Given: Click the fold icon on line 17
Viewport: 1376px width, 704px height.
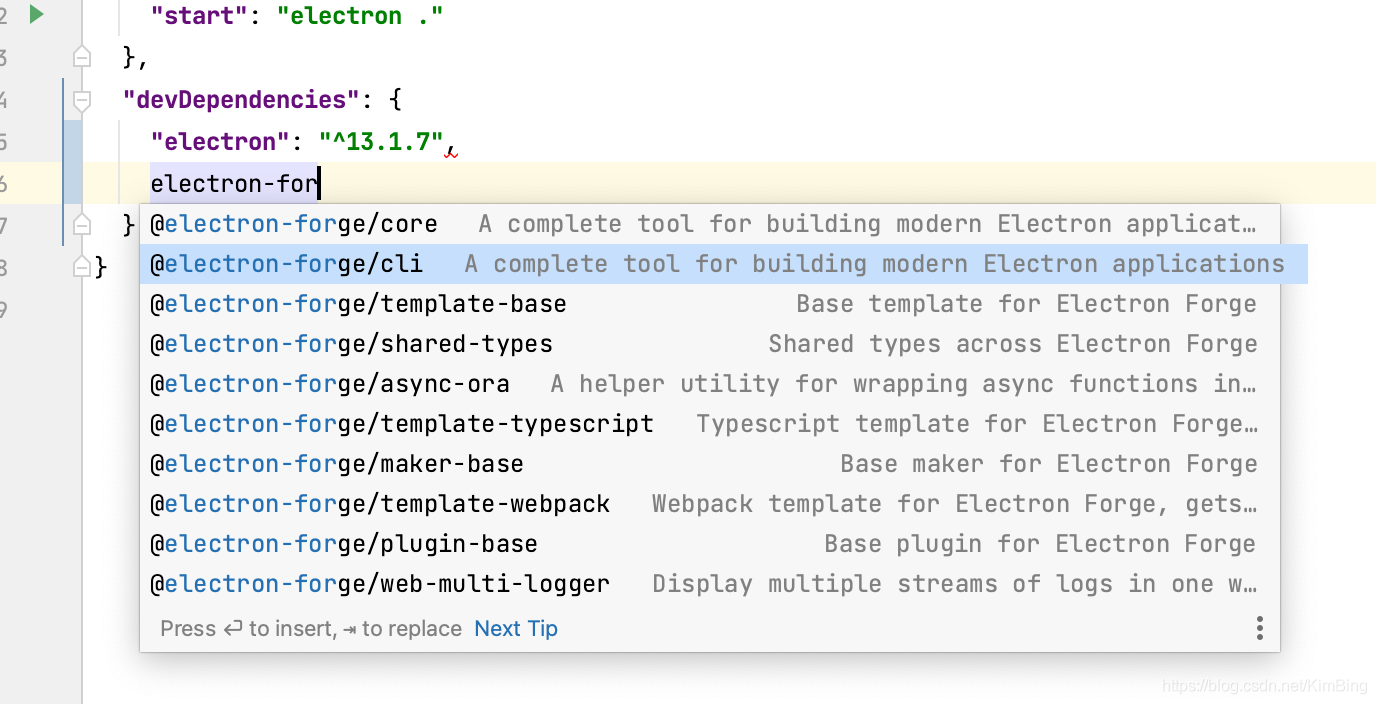Looking at the screenshot, I should tap(82, 225).
